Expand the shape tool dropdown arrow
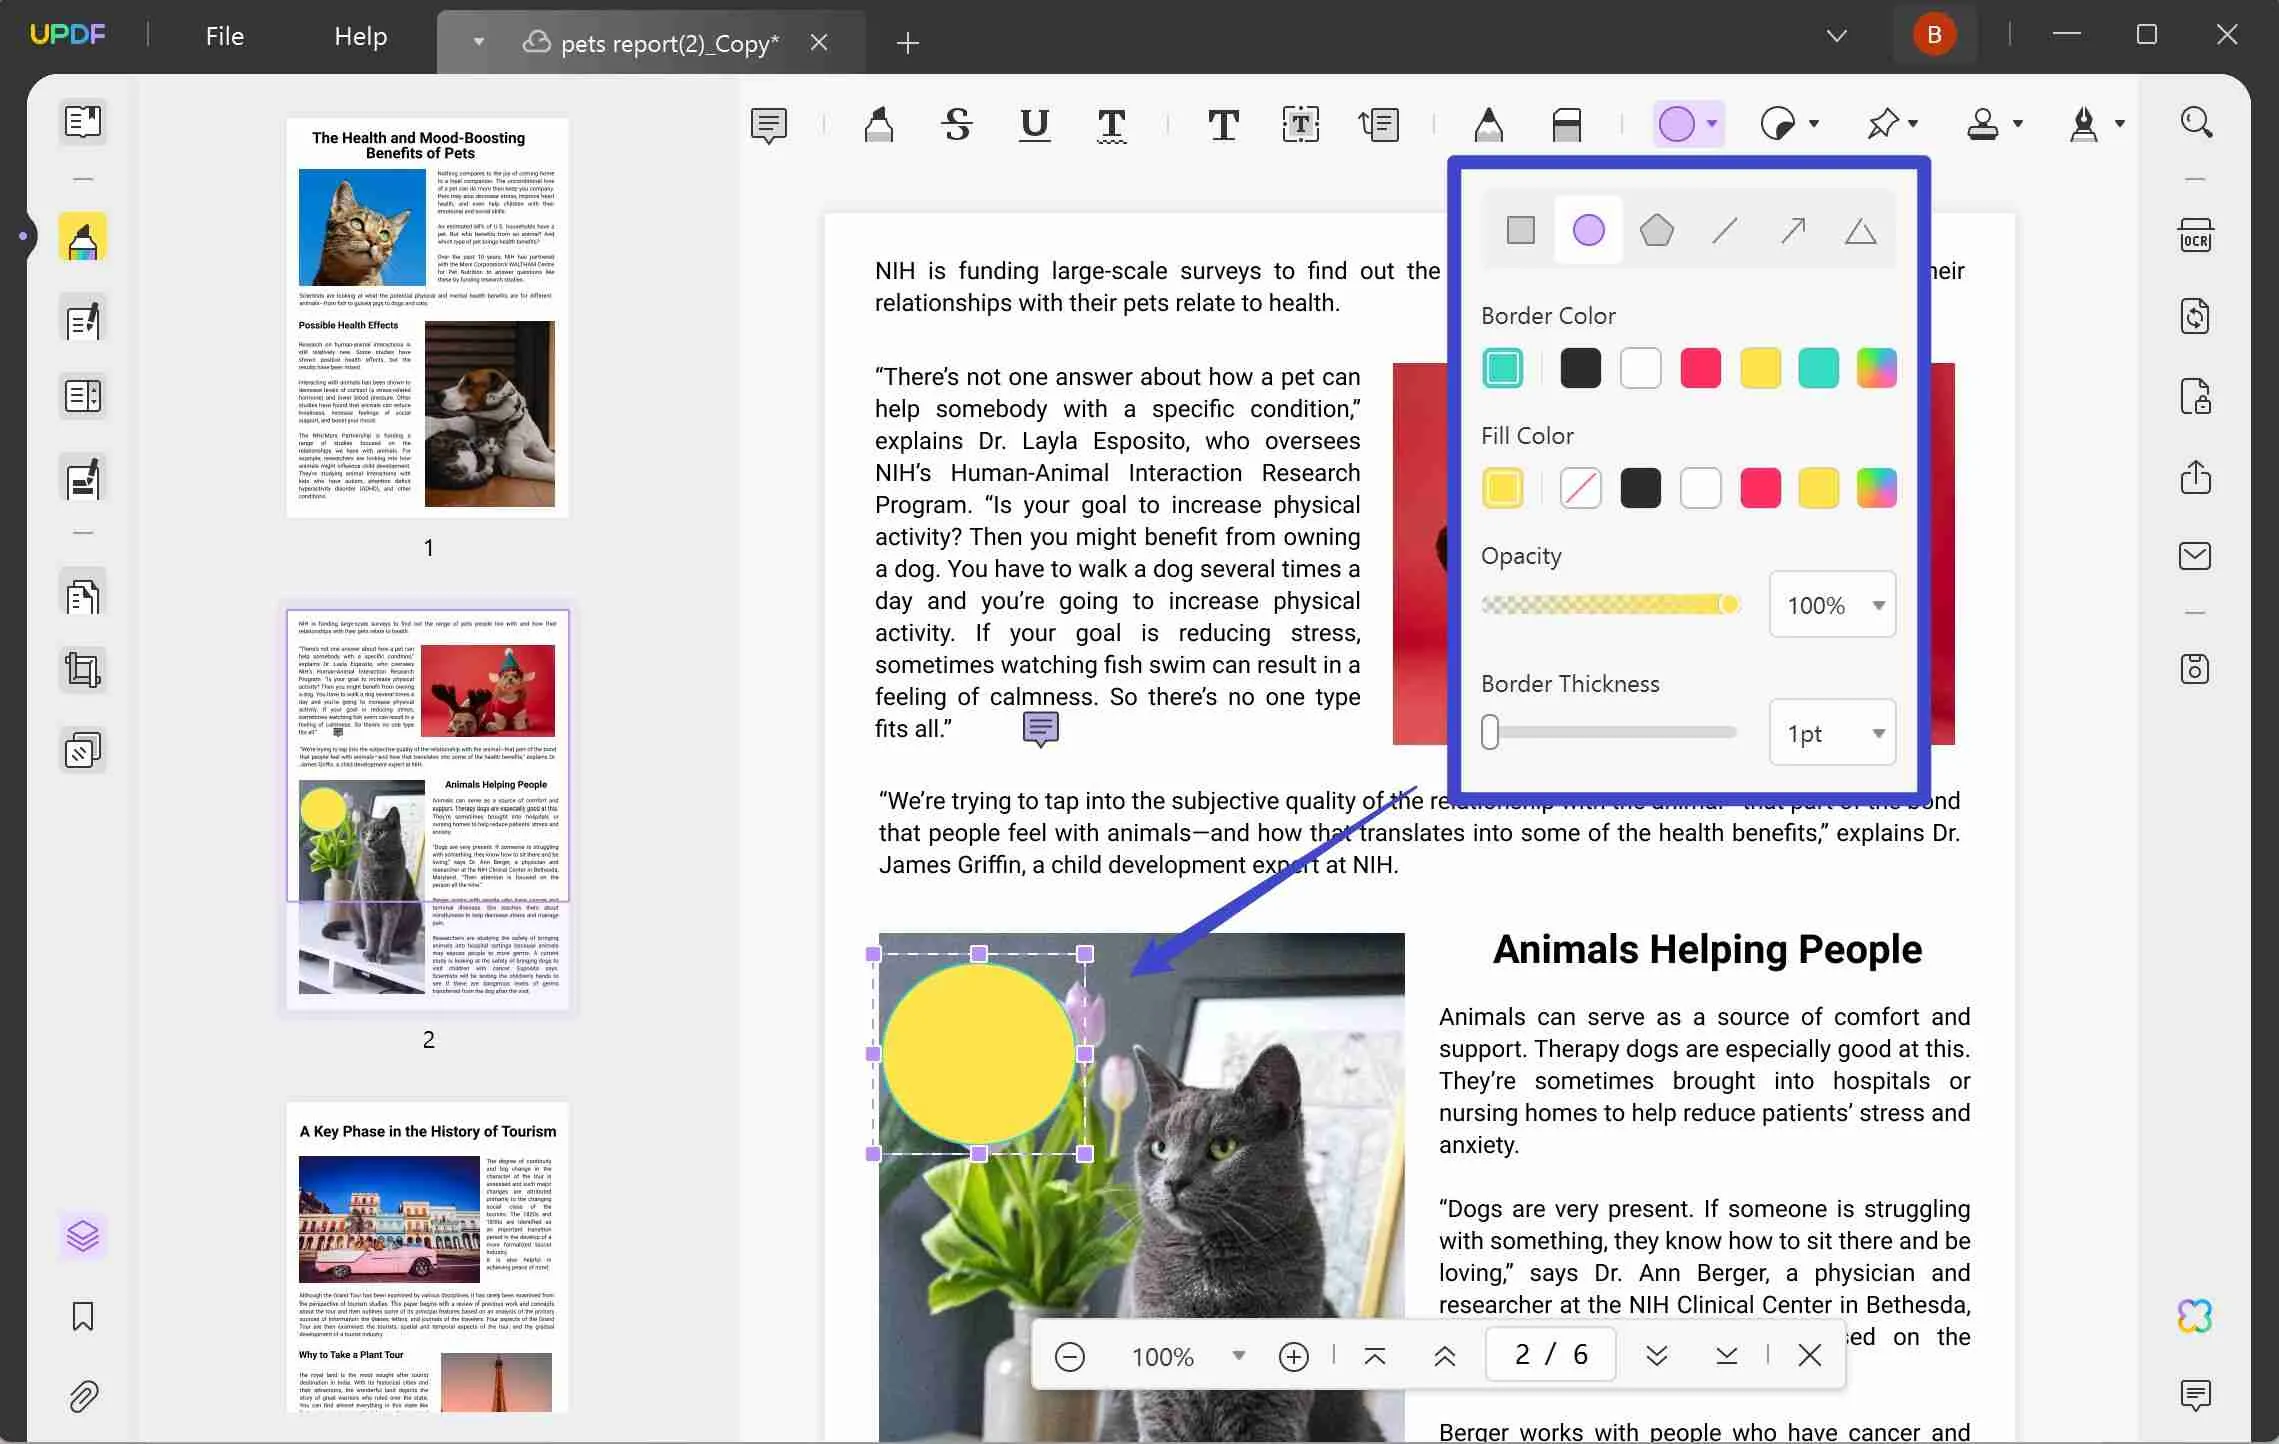Image resolution: width=2279 pixels, height=1444 pixels. (x=1712, y=124)
